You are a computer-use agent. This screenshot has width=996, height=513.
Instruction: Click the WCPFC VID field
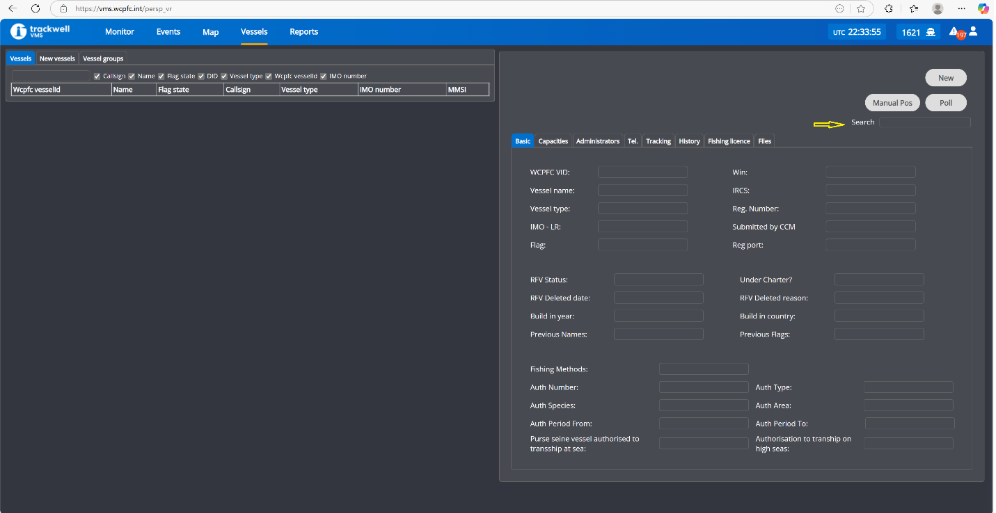(643, 172)
